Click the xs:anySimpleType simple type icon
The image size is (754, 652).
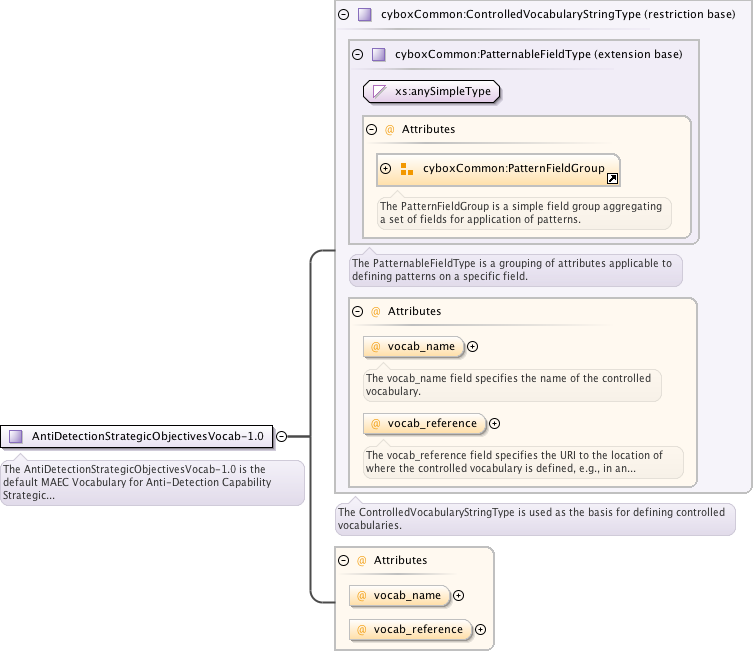tap(379, 92)
